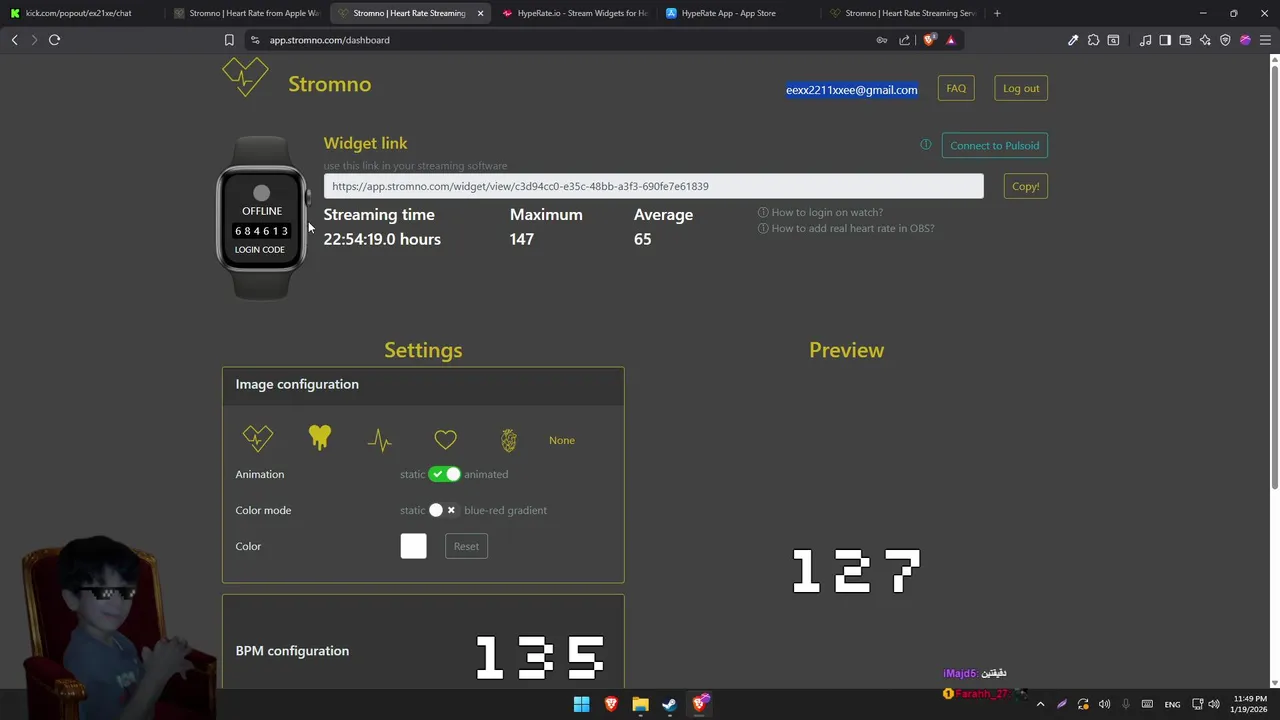Click the Average value 65

click(642, 239)
